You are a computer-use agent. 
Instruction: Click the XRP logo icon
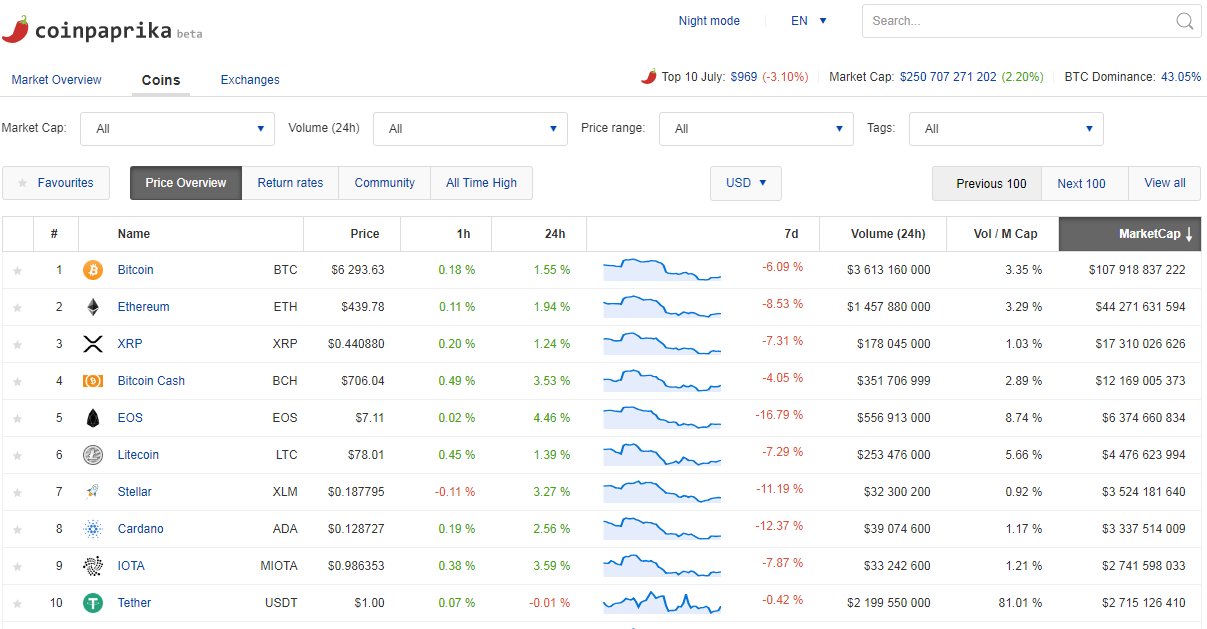point(93,344)
